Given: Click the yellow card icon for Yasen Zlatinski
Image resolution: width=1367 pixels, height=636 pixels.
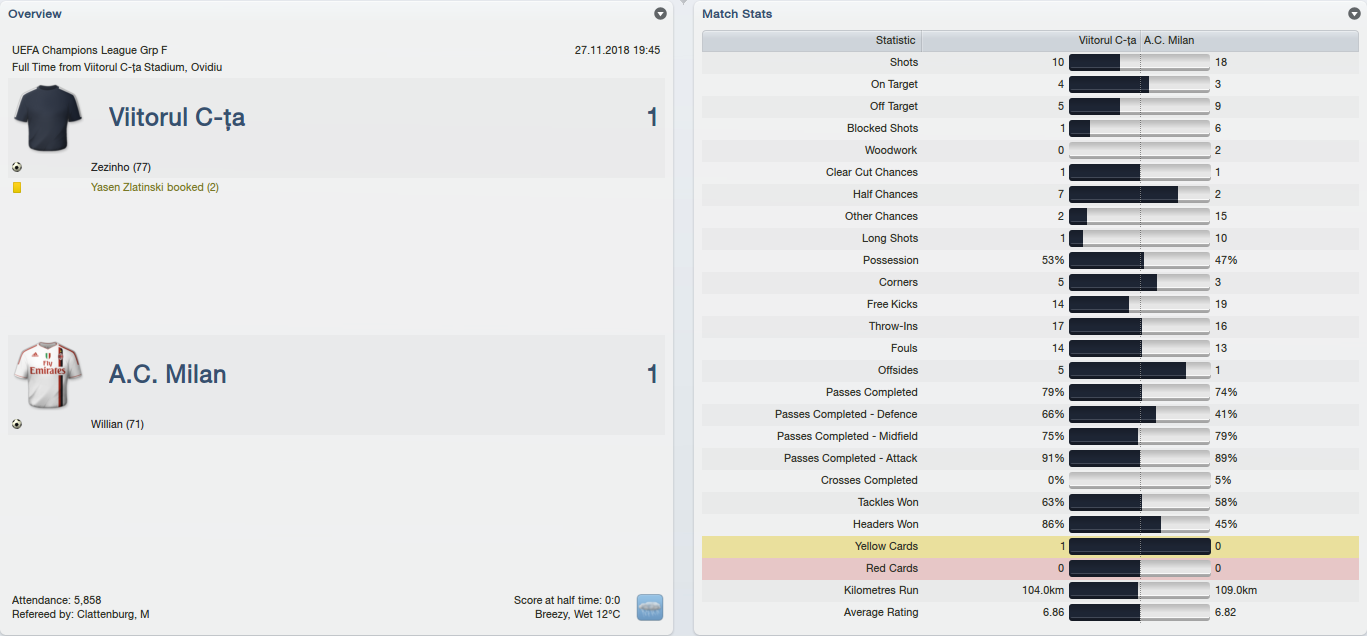Looking at the screenshot, I should 17,187.
